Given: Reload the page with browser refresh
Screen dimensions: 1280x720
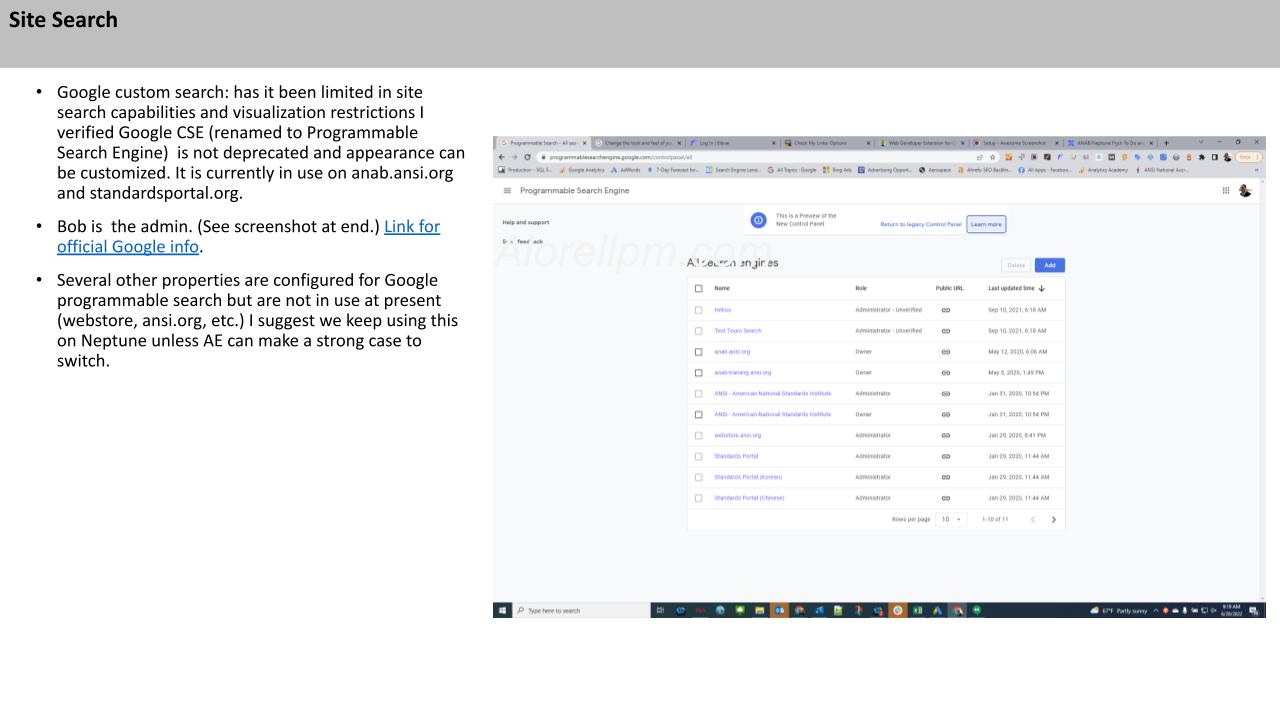Looking at the screenshot, I should [x=527, y=158].
